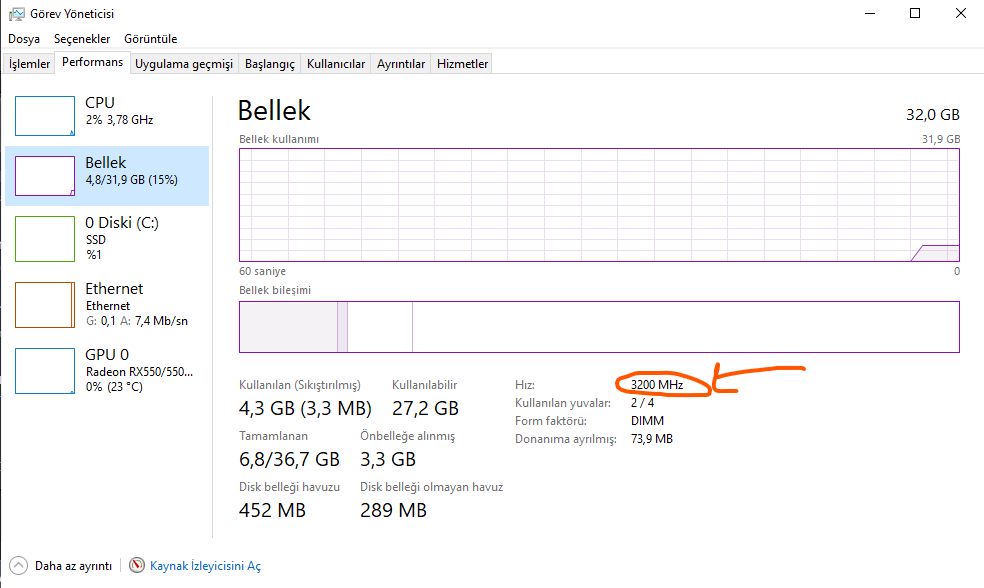Click the Bellek bileşimi composition bar
This screenshot has width=984, height=588.
pos(599,327)
